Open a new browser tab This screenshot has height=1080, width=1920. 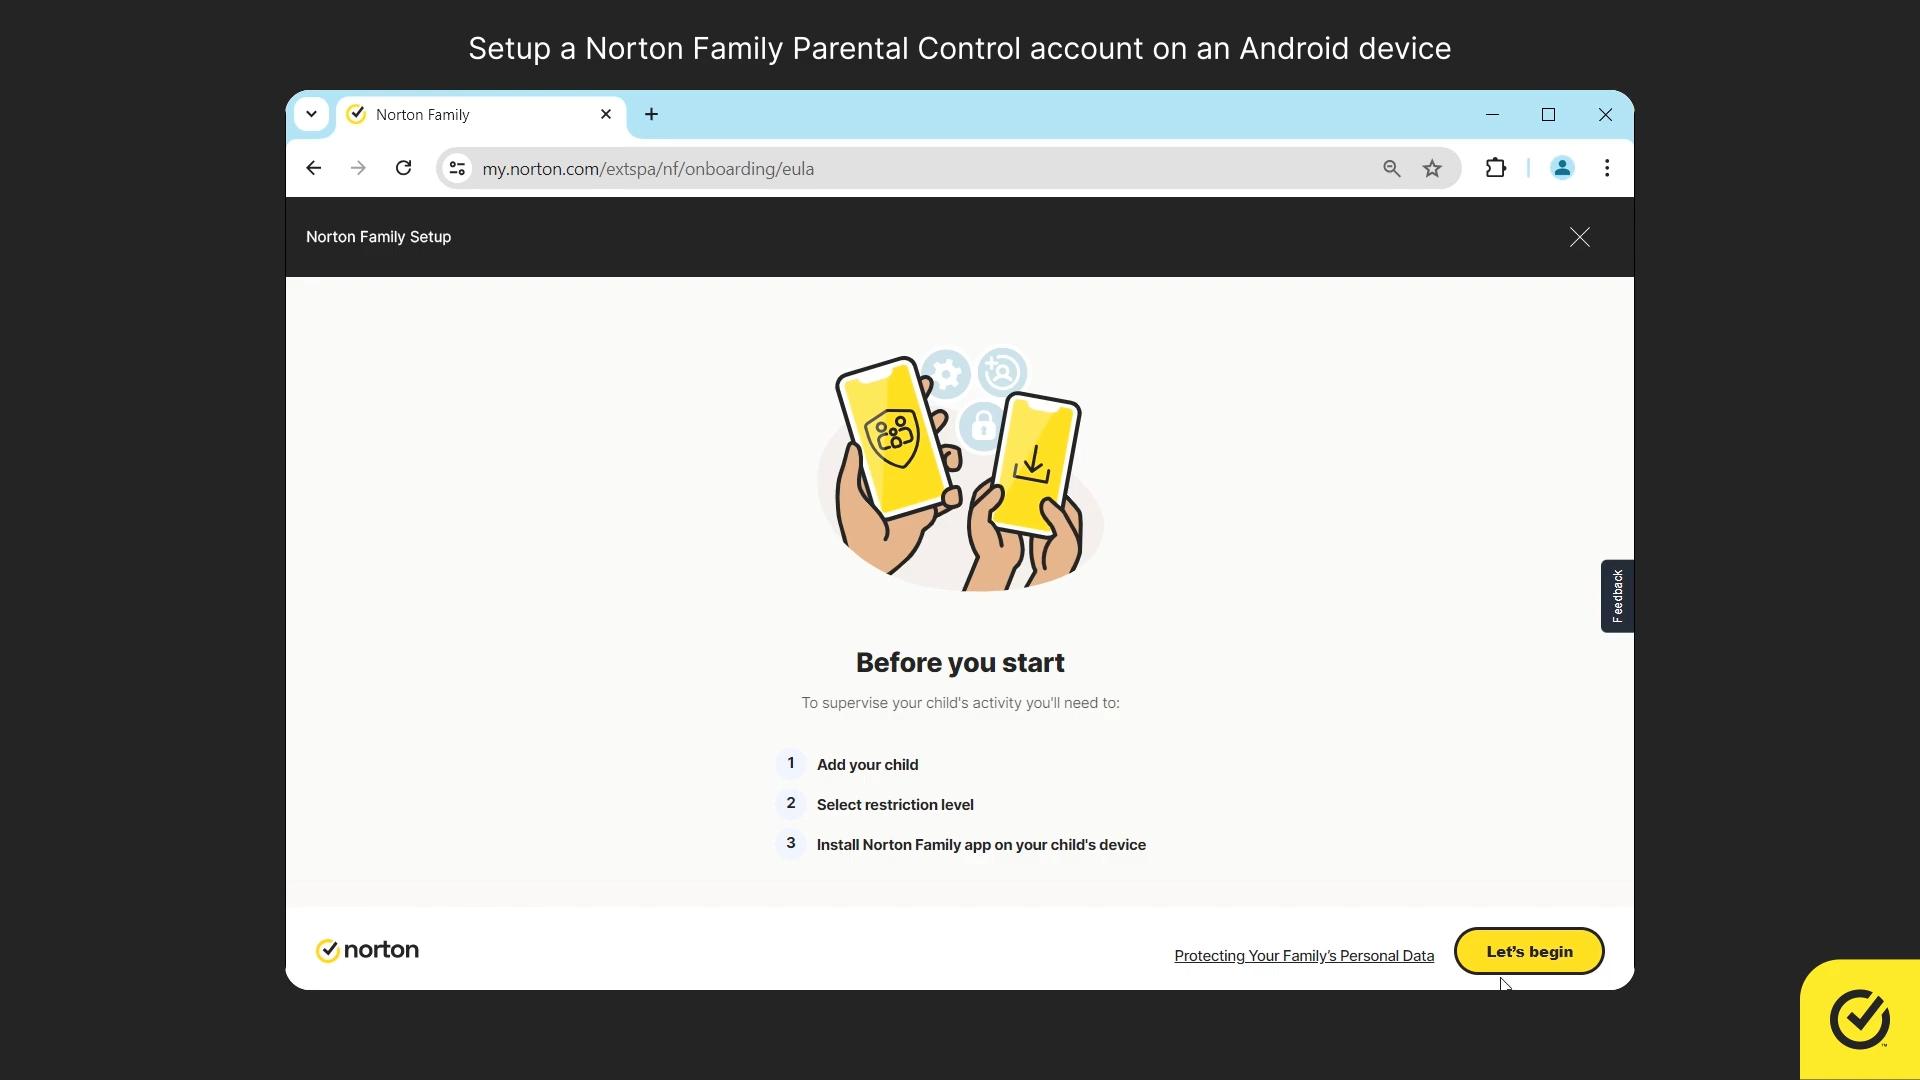[651, 114]
